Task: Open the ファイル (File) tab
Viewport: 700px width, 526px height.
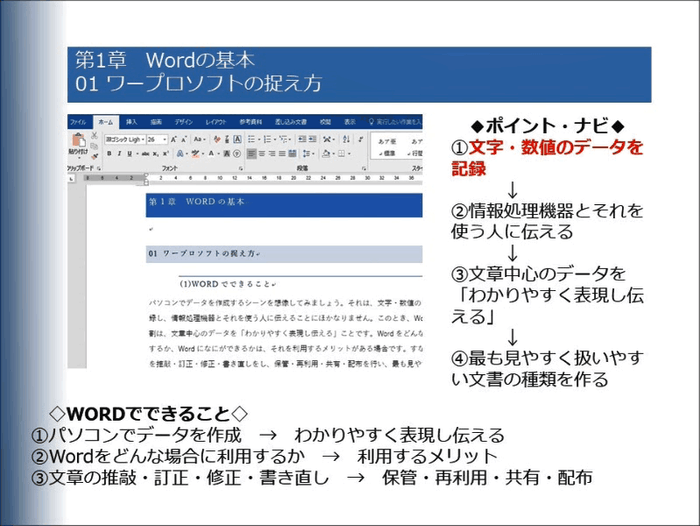Action: [78, 122]
